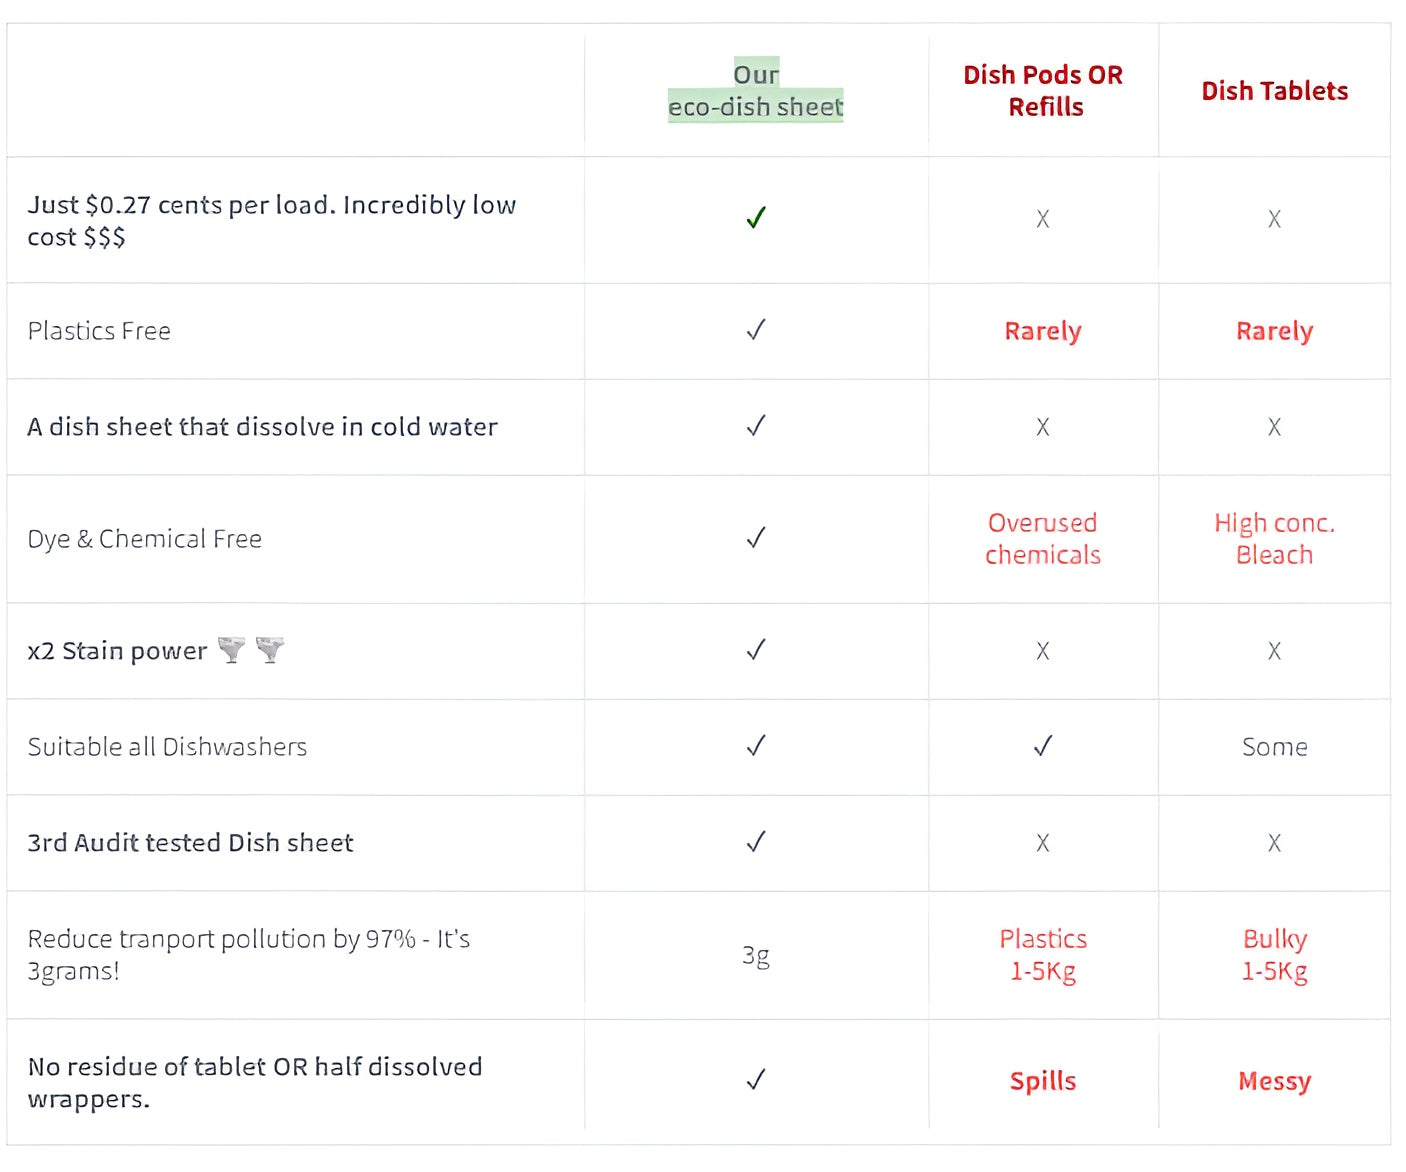Viewport: 1406px width, 1172px height.
Task: Click the 'High conc. Bleach' cell text
Action: coord(1274,539)
